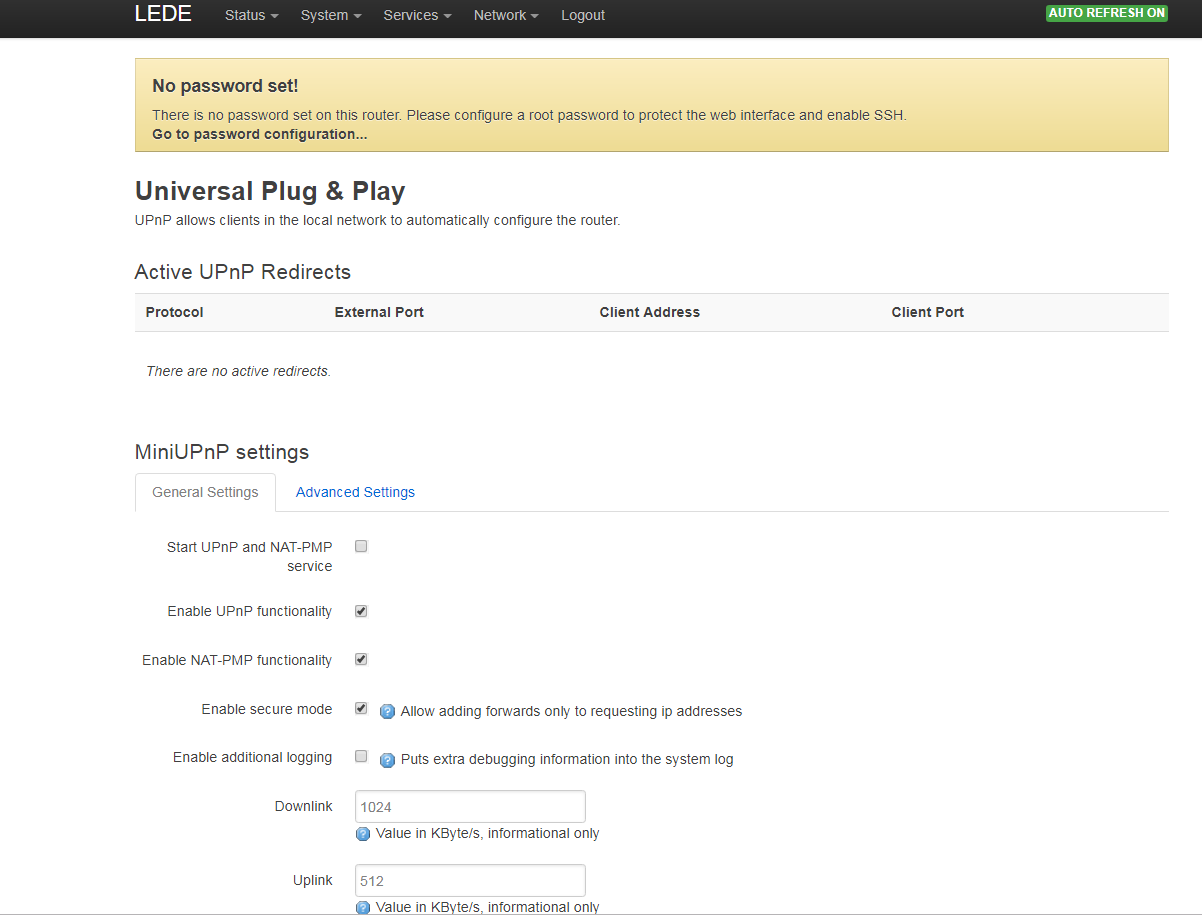
Task: Check Enable additional logging
Action: (360, 756)
